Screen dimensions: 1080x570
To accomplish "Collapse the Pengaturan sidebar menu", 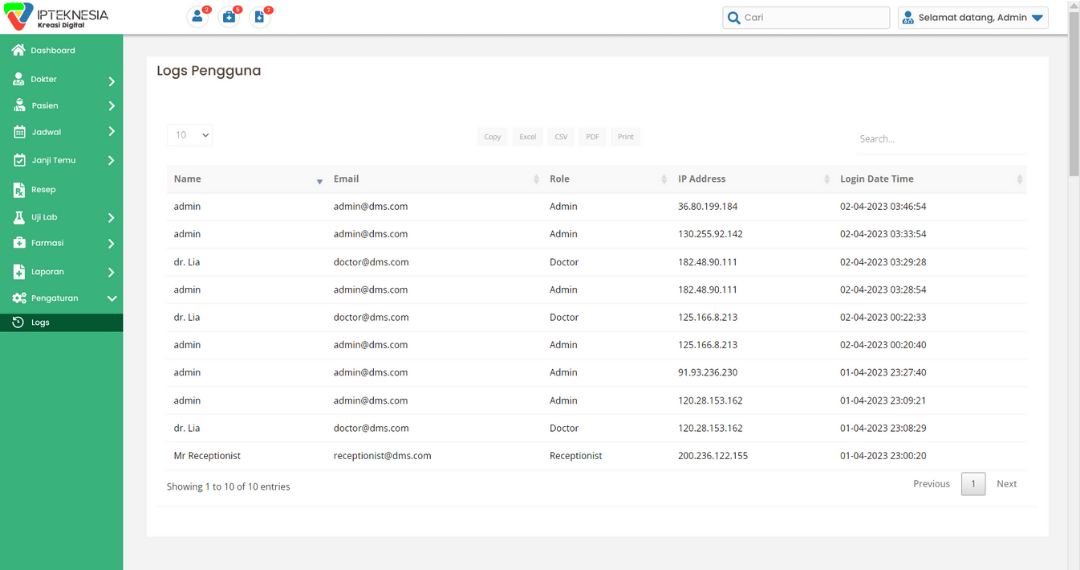I will pyautogui.click(x=111, y=298).
